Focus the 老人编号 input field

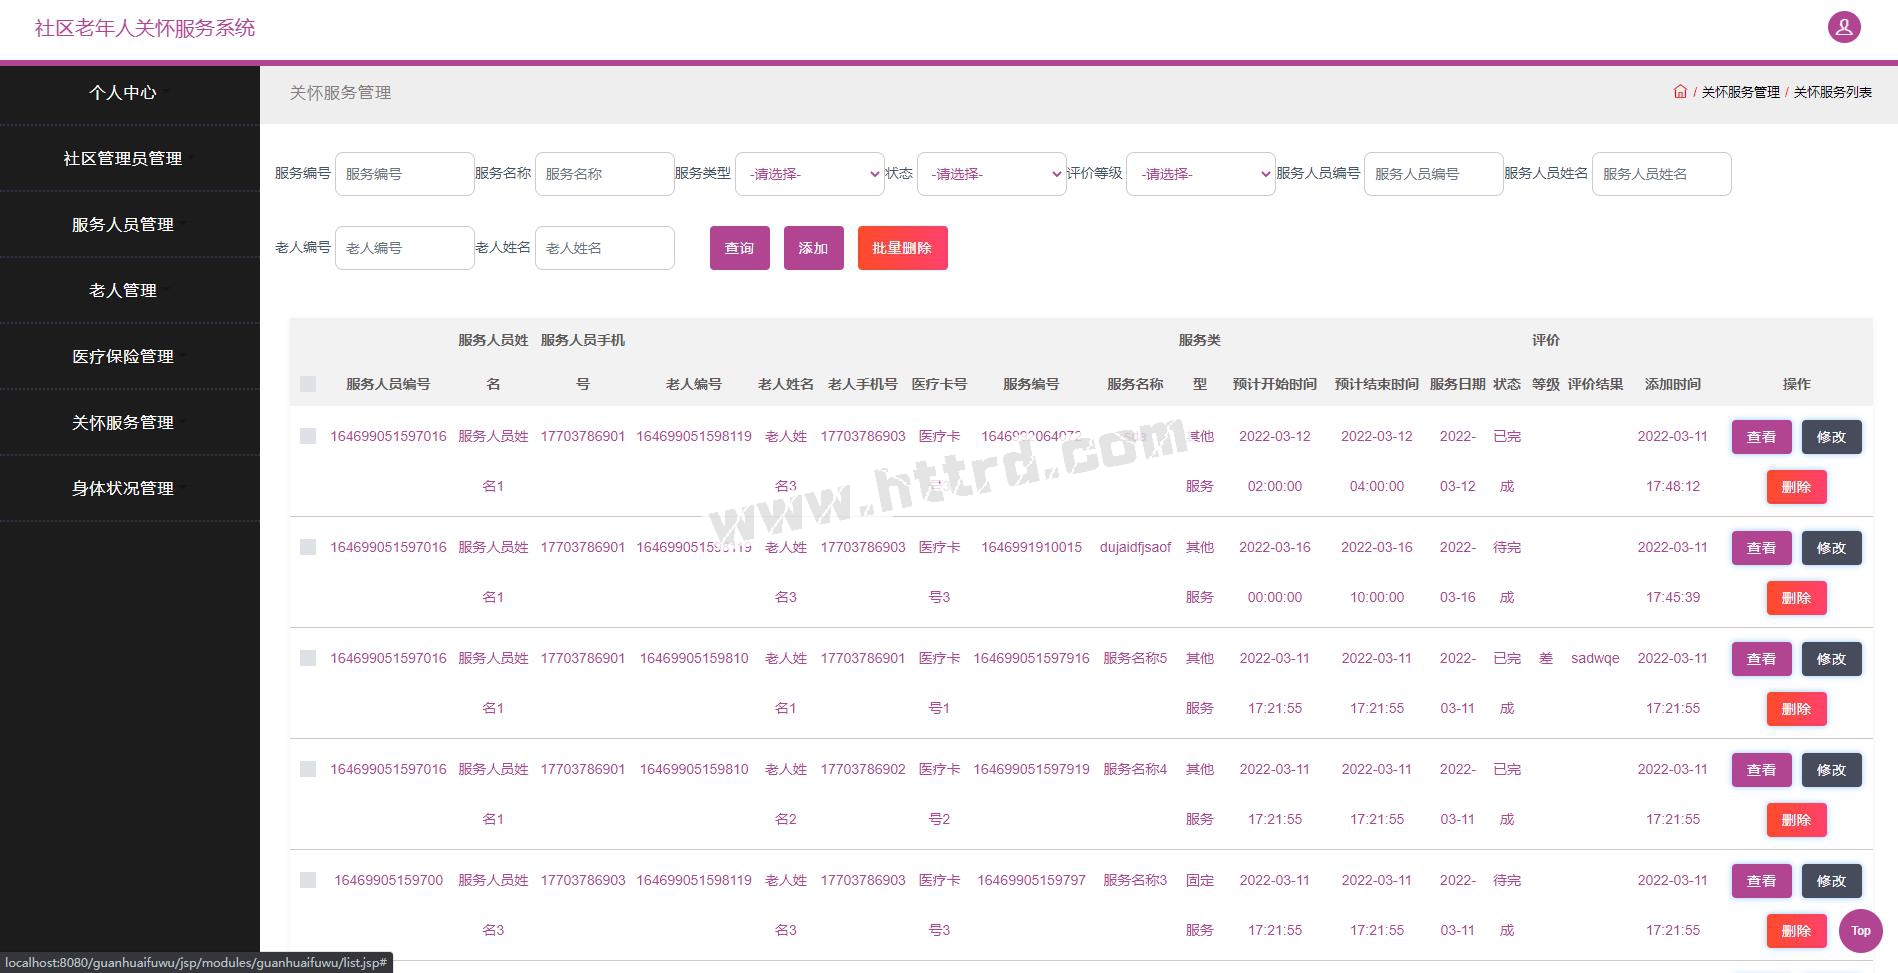405,248
